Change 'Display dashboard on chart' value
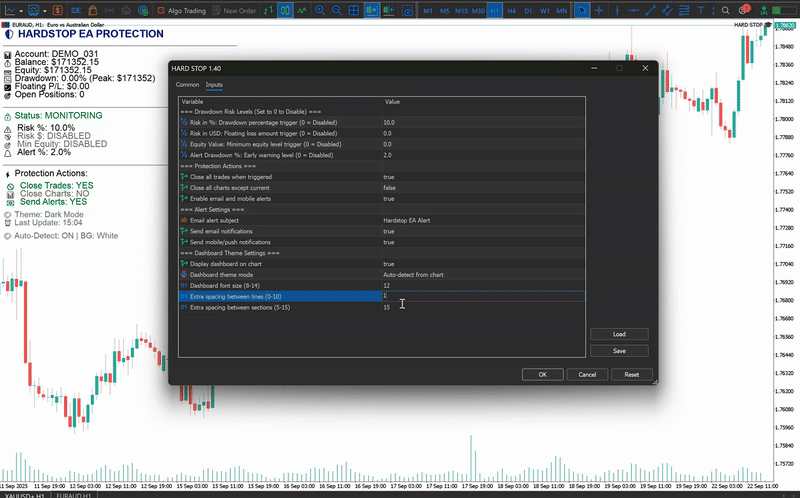 [483, 264]
